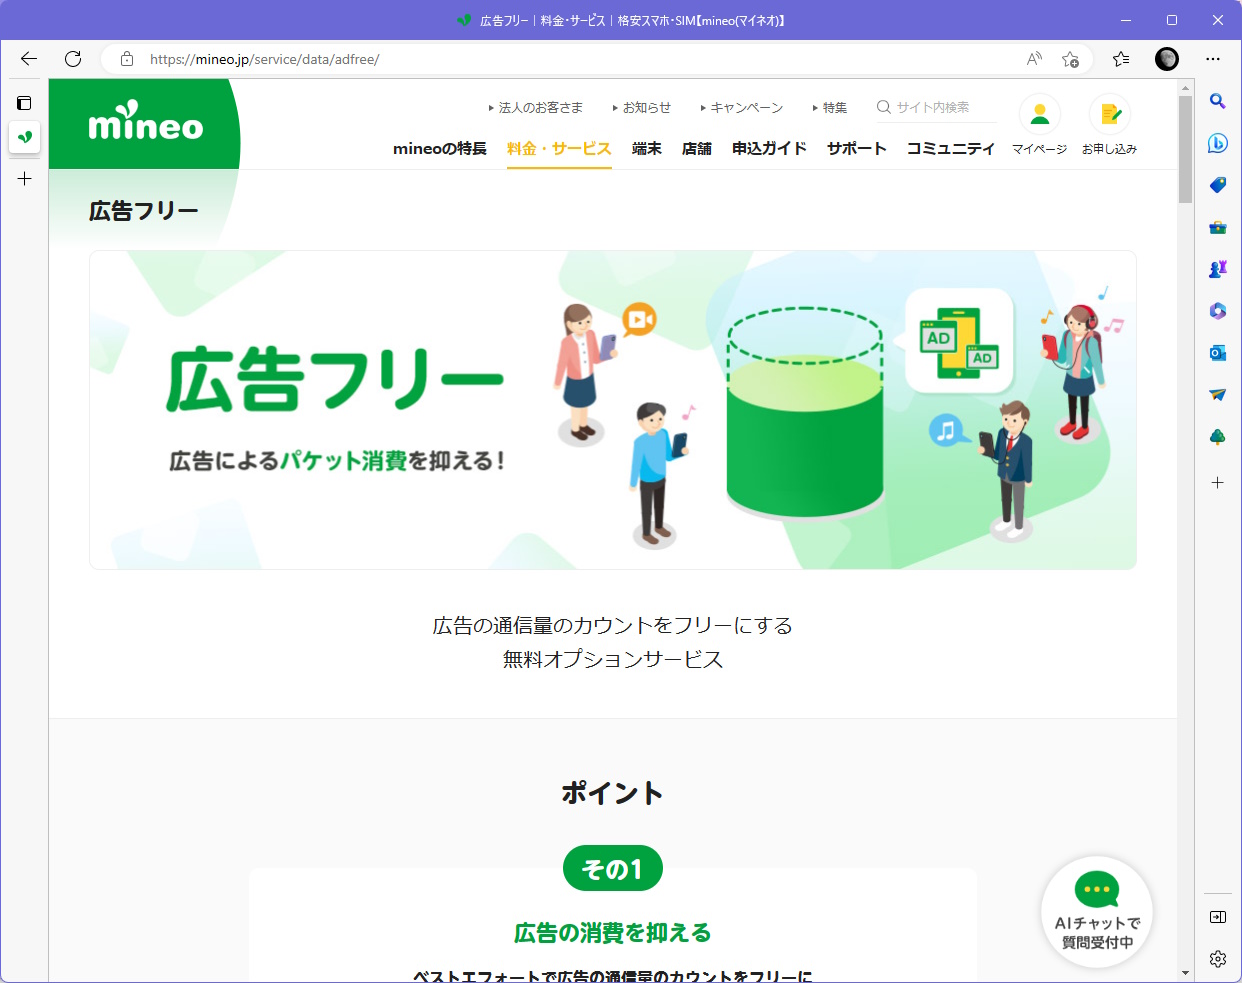Open Outlook in sidebar
The image size is (1242, 983).
pyautogui.click(x=1218, y=353)
